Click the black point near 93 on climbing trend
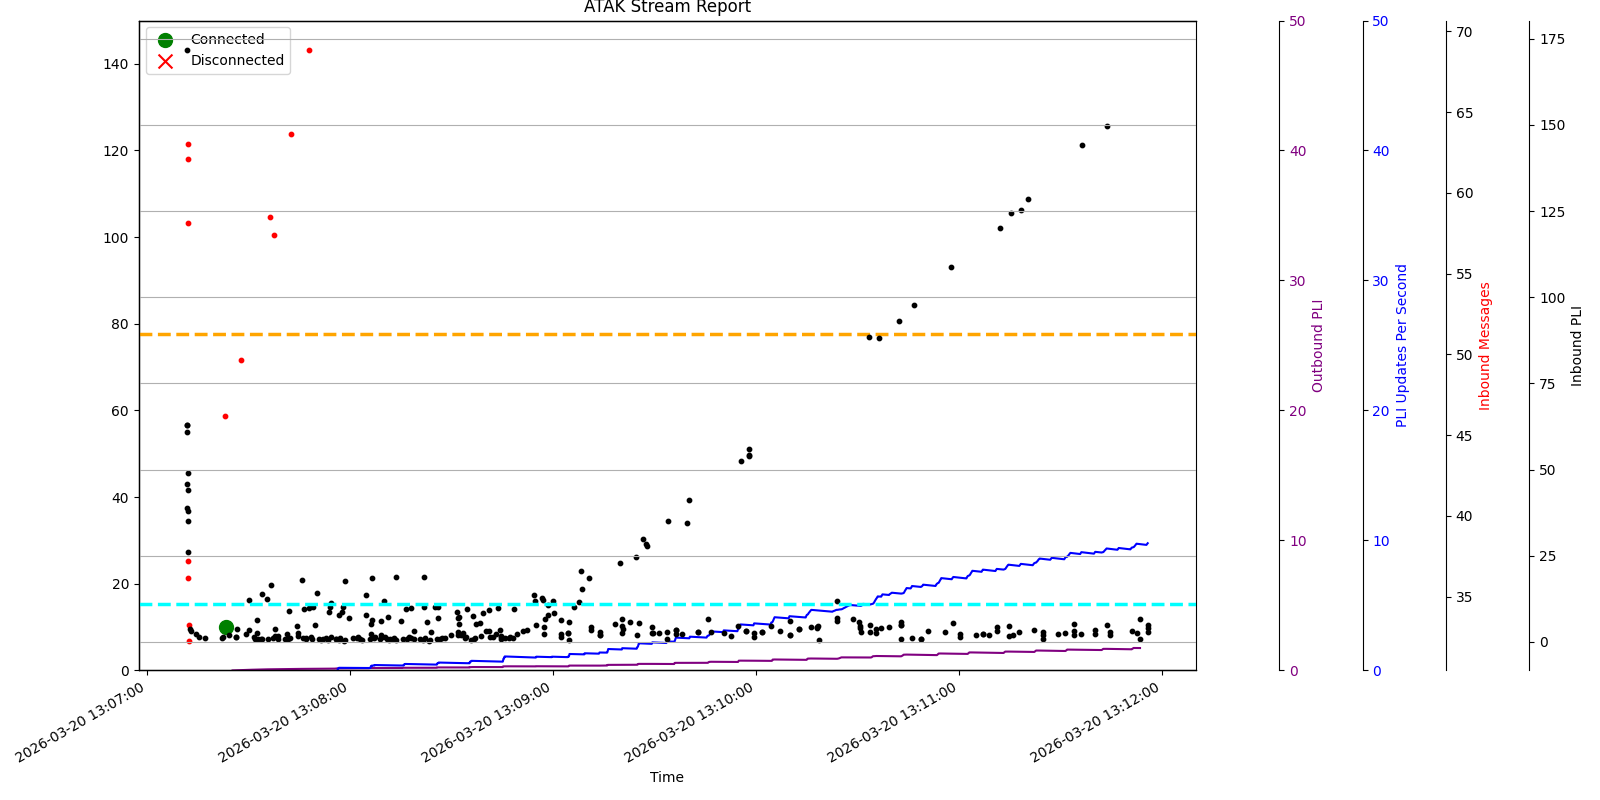The width and height of the screenshot is (1600, 800). click(x=951, y=267)
